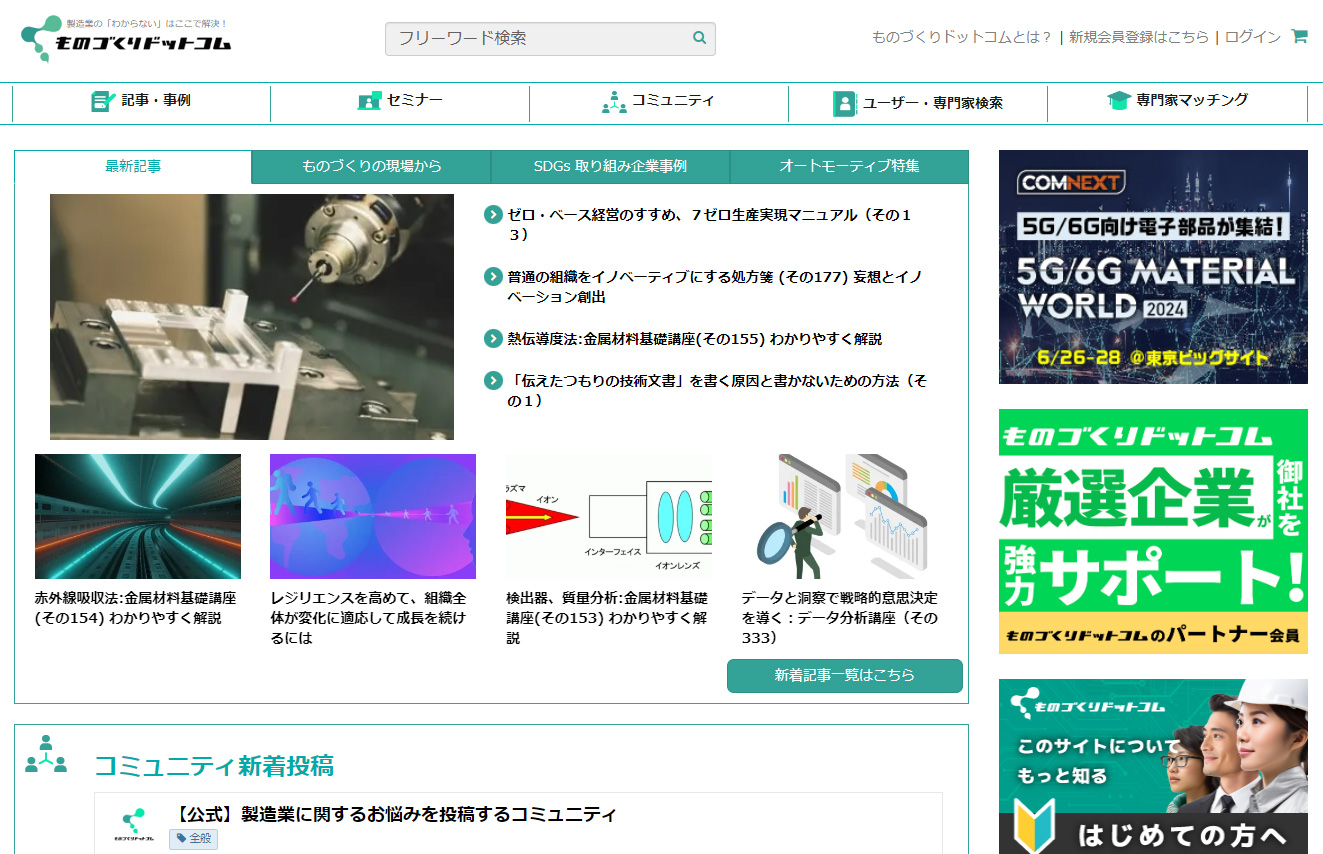Open the 赤外線吸収法 tunnel thumbnail article
The height and width of the screenshot is (854, 1323).
(138, 517)
